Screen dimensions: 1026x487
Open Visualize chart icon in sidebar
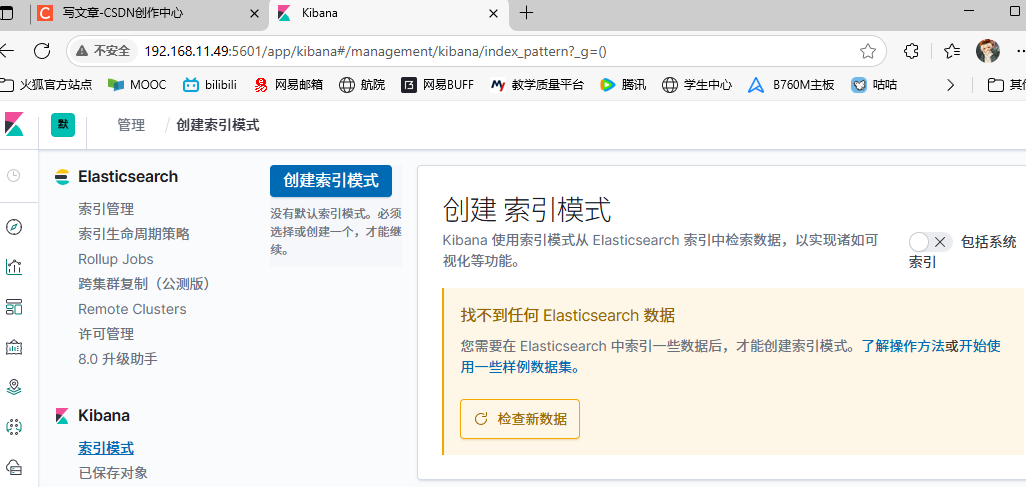(x=14, y=266)
